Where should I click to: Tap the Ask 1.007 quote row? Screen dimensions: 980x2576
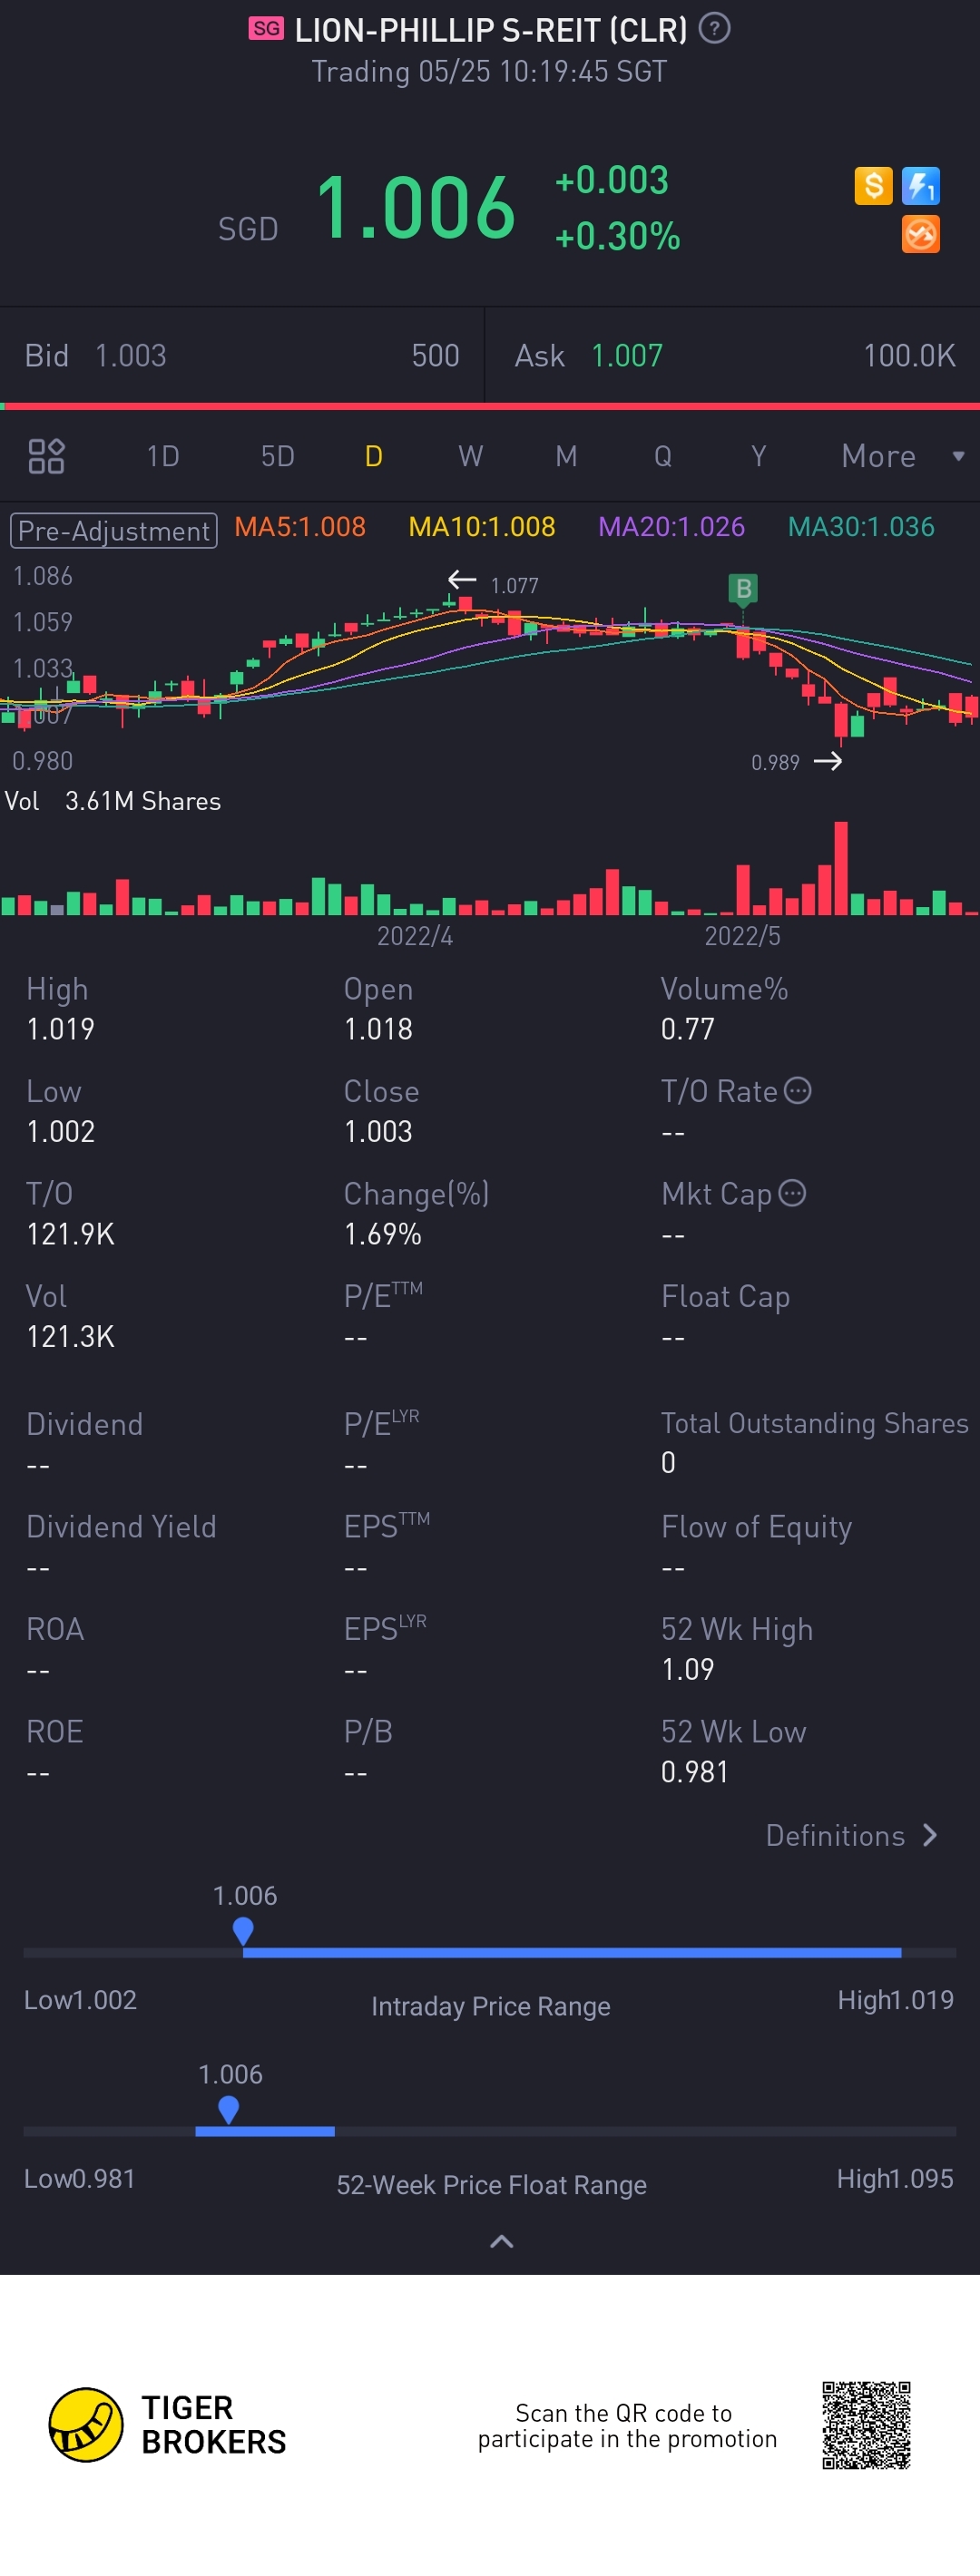[x=733, y=356]
